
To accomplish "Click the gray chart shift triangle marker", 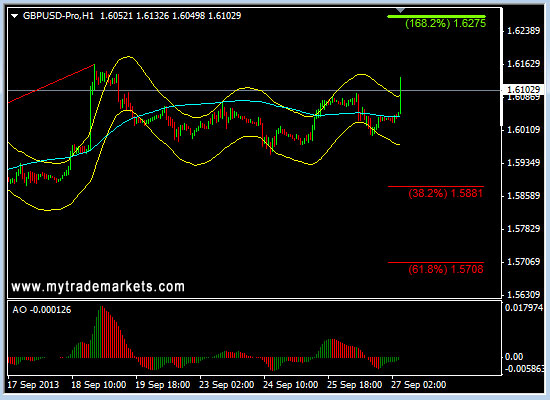I will click(x=400, y=11).
